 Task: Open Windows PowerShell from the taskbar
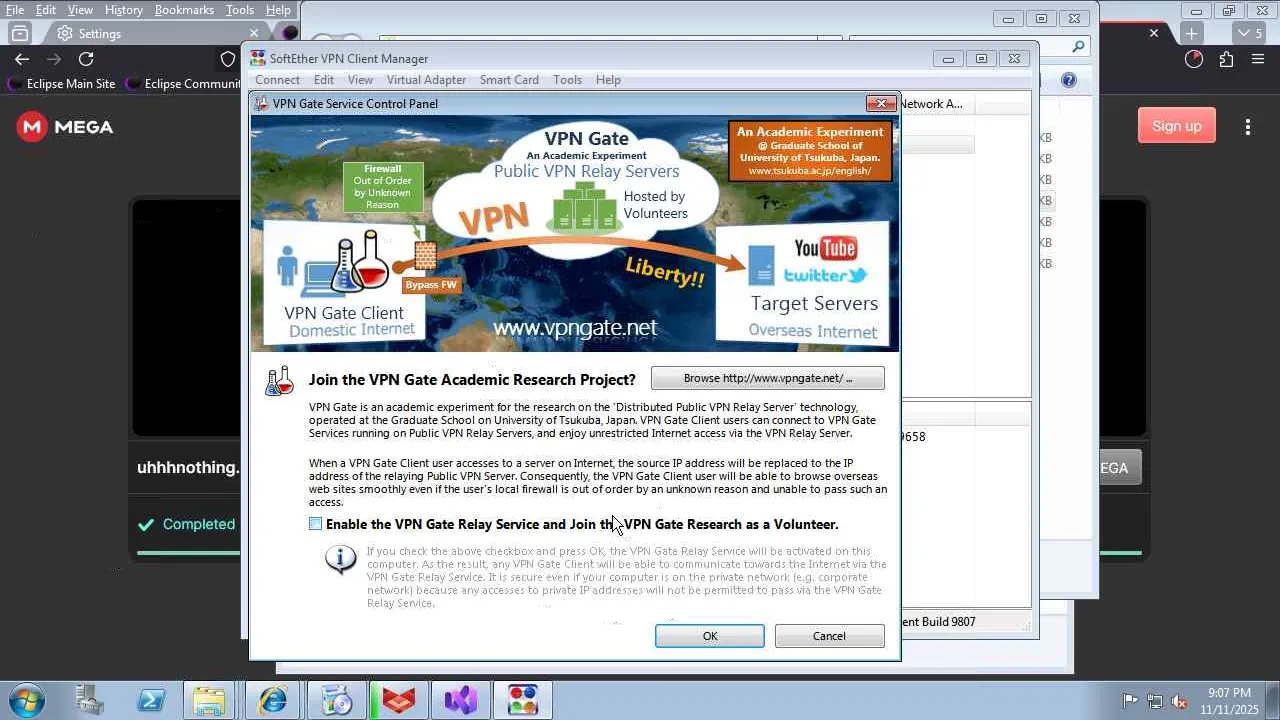tap(151, 700)
